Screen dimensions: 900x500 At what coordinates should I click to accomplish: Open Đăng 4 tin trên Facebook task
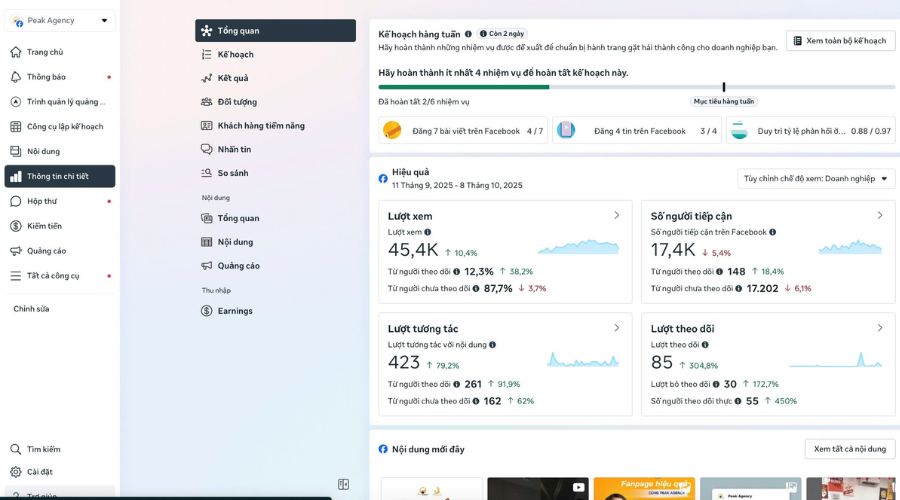tap(637, 131)
